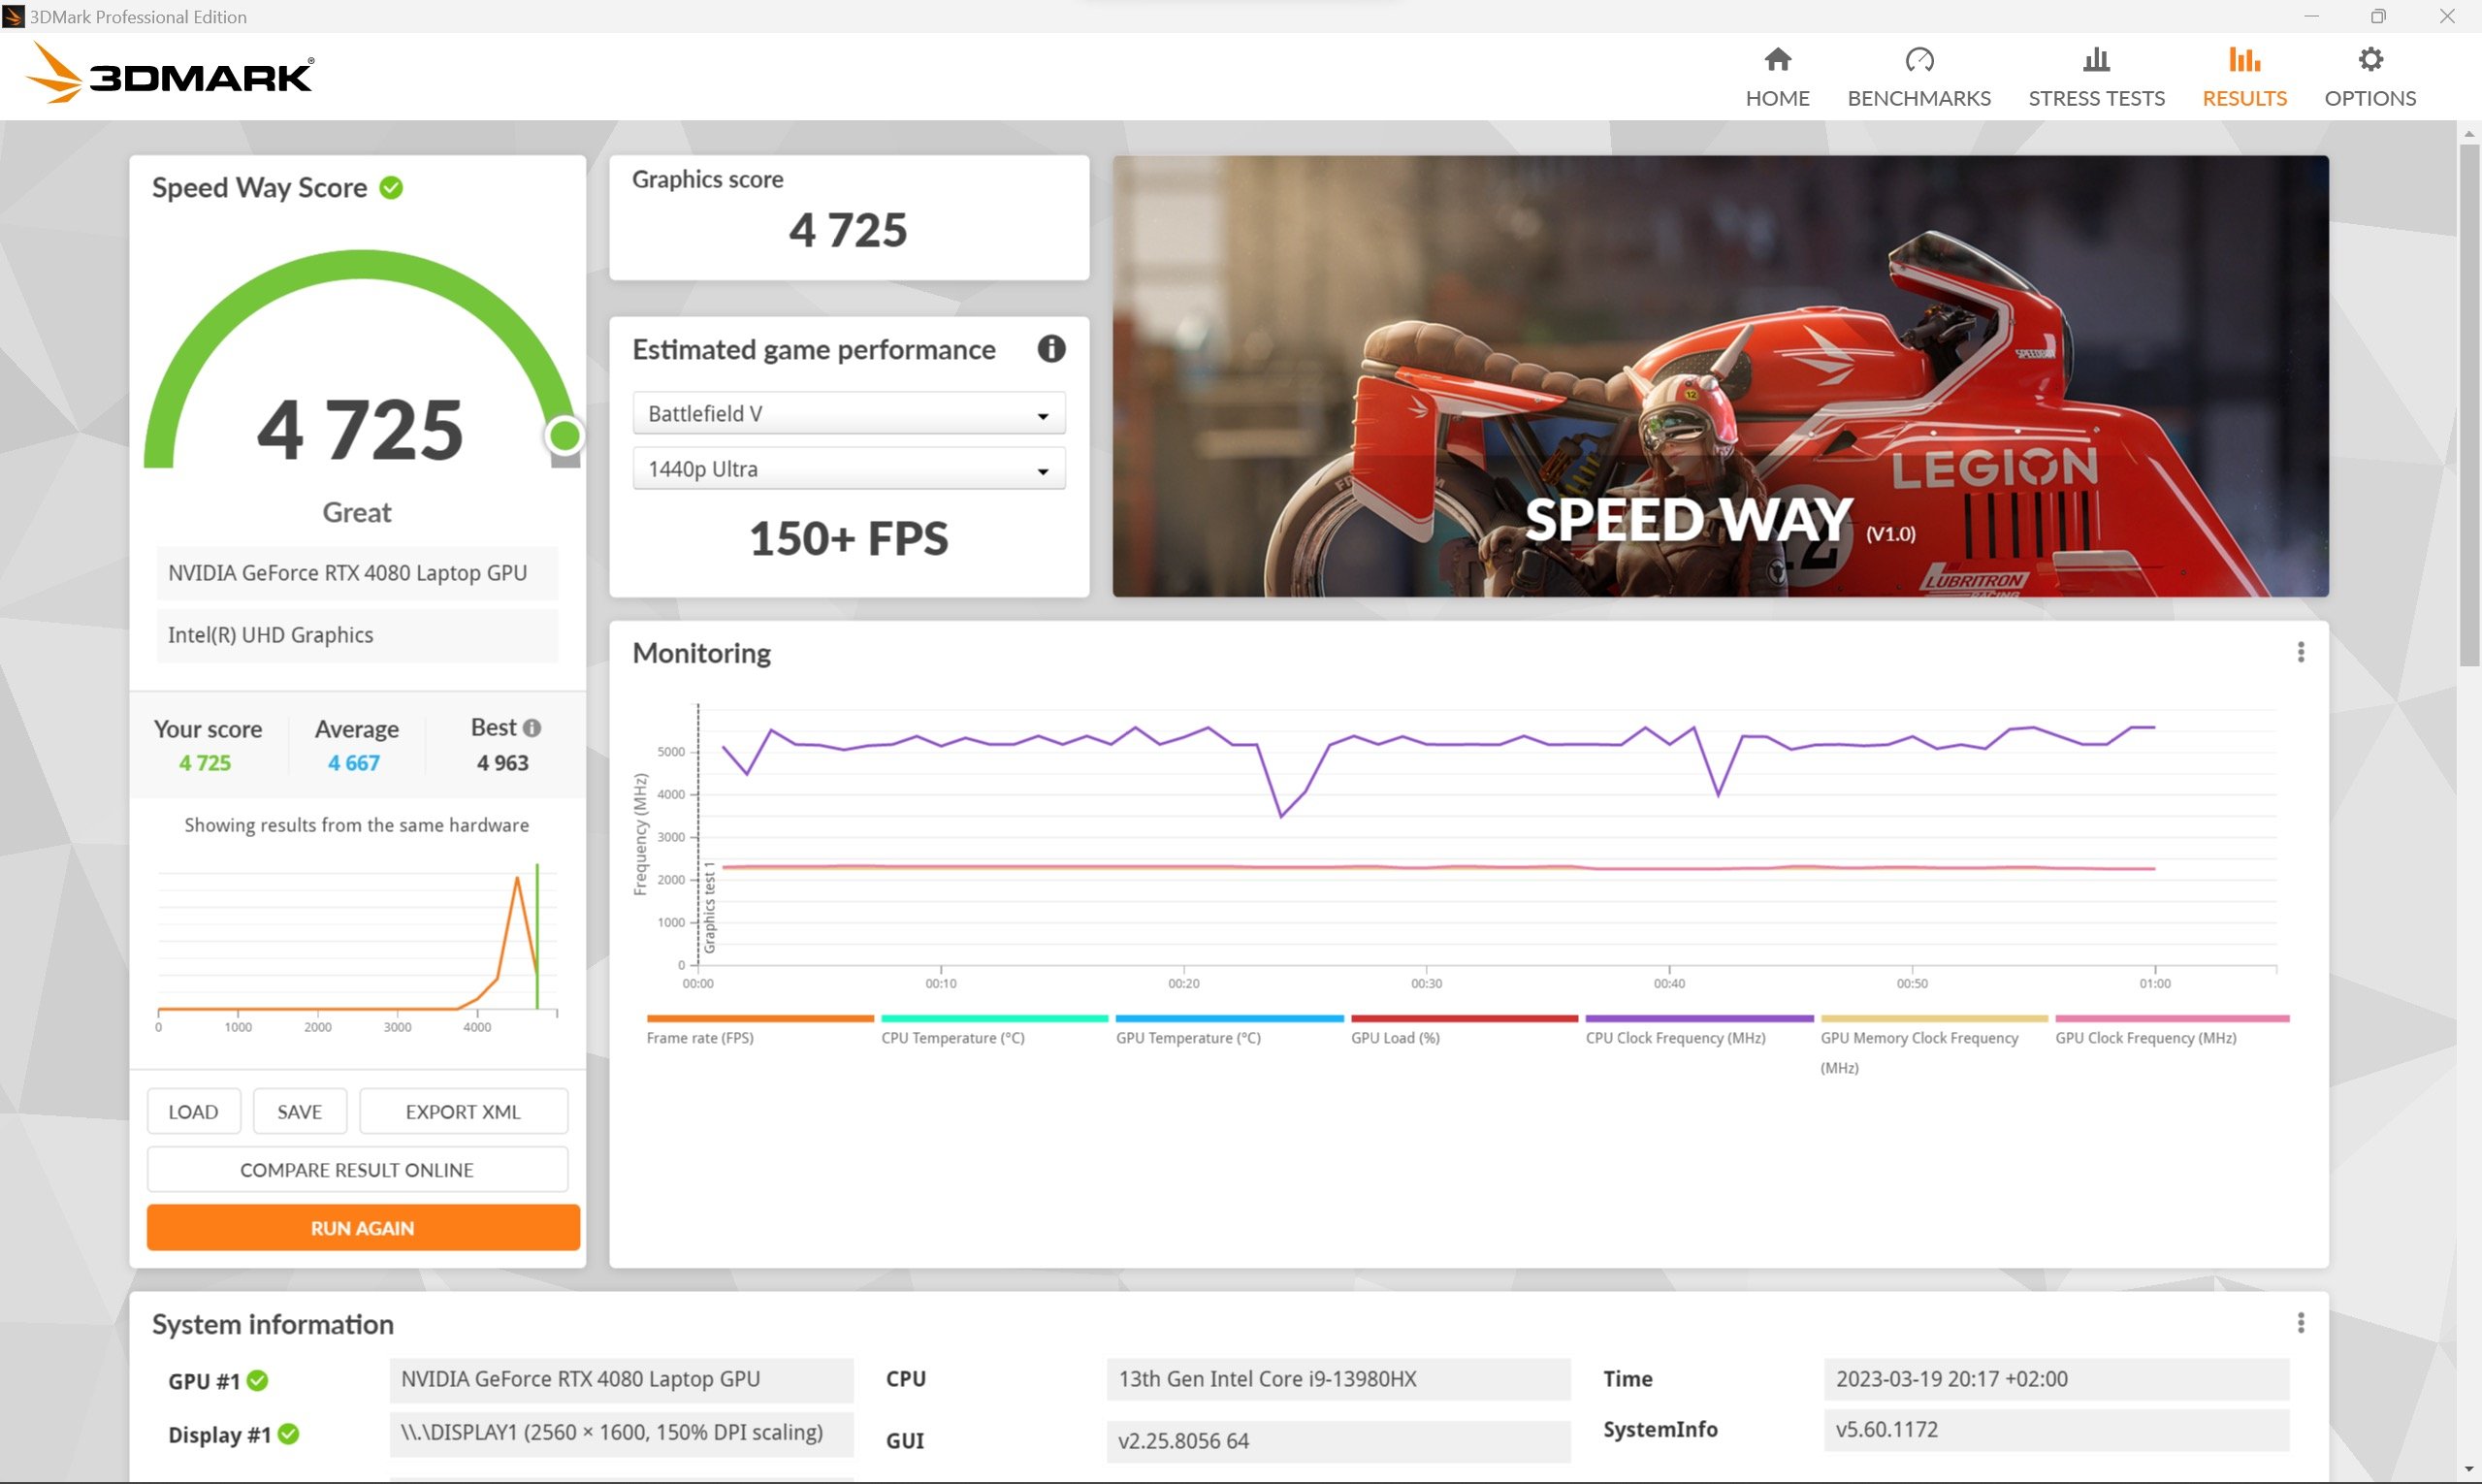The height and width of the screenshot is (1484, 2482).
Task: Click Time field 2023-03-19 20:17 +02:00
Action: 2056,1379
